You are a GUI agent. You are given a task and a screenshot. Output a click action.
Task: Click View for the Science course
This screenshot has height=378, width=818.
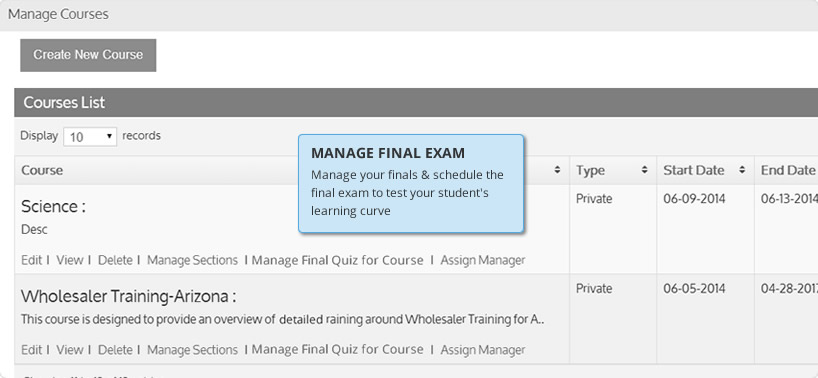(x=70, y=260)
